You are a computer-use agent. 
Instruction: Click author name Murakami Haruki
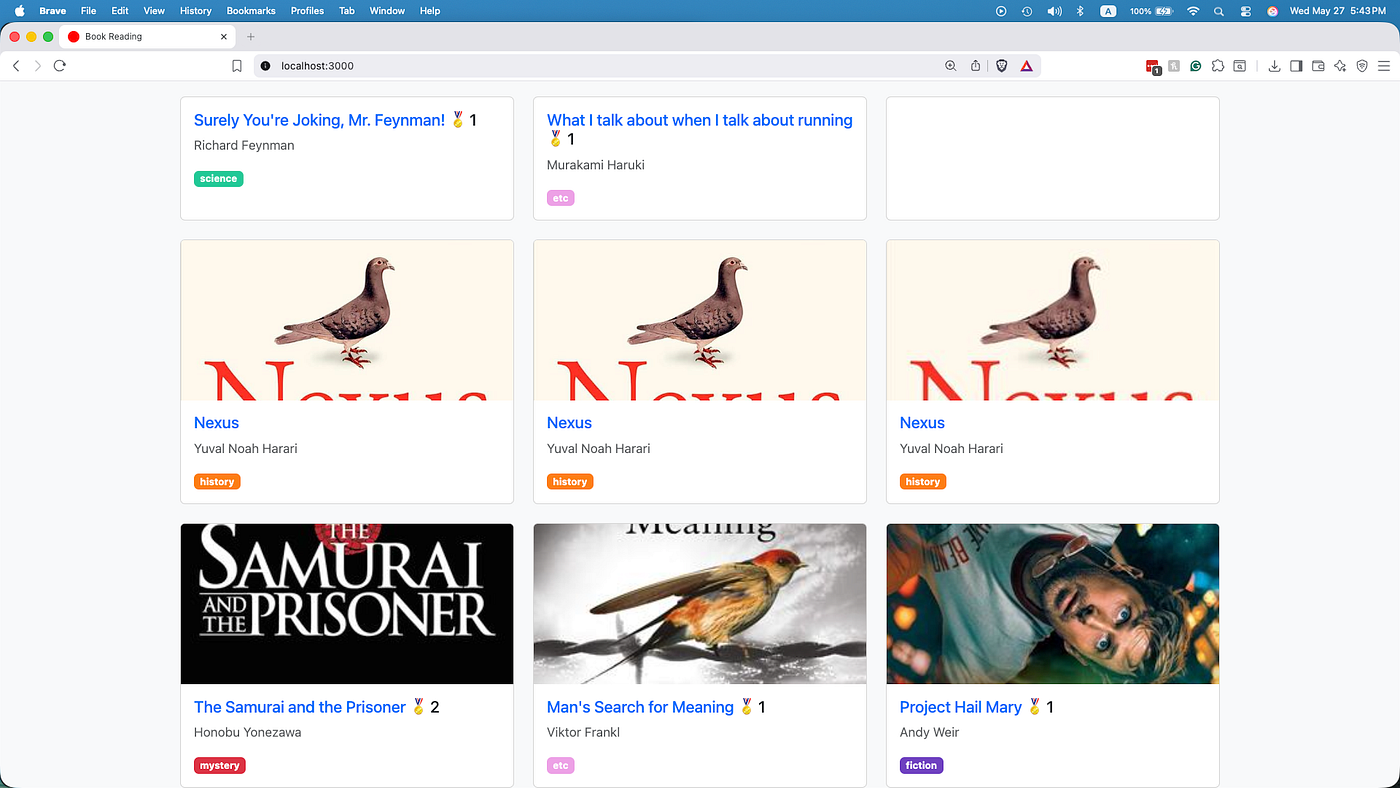(596, 165)
